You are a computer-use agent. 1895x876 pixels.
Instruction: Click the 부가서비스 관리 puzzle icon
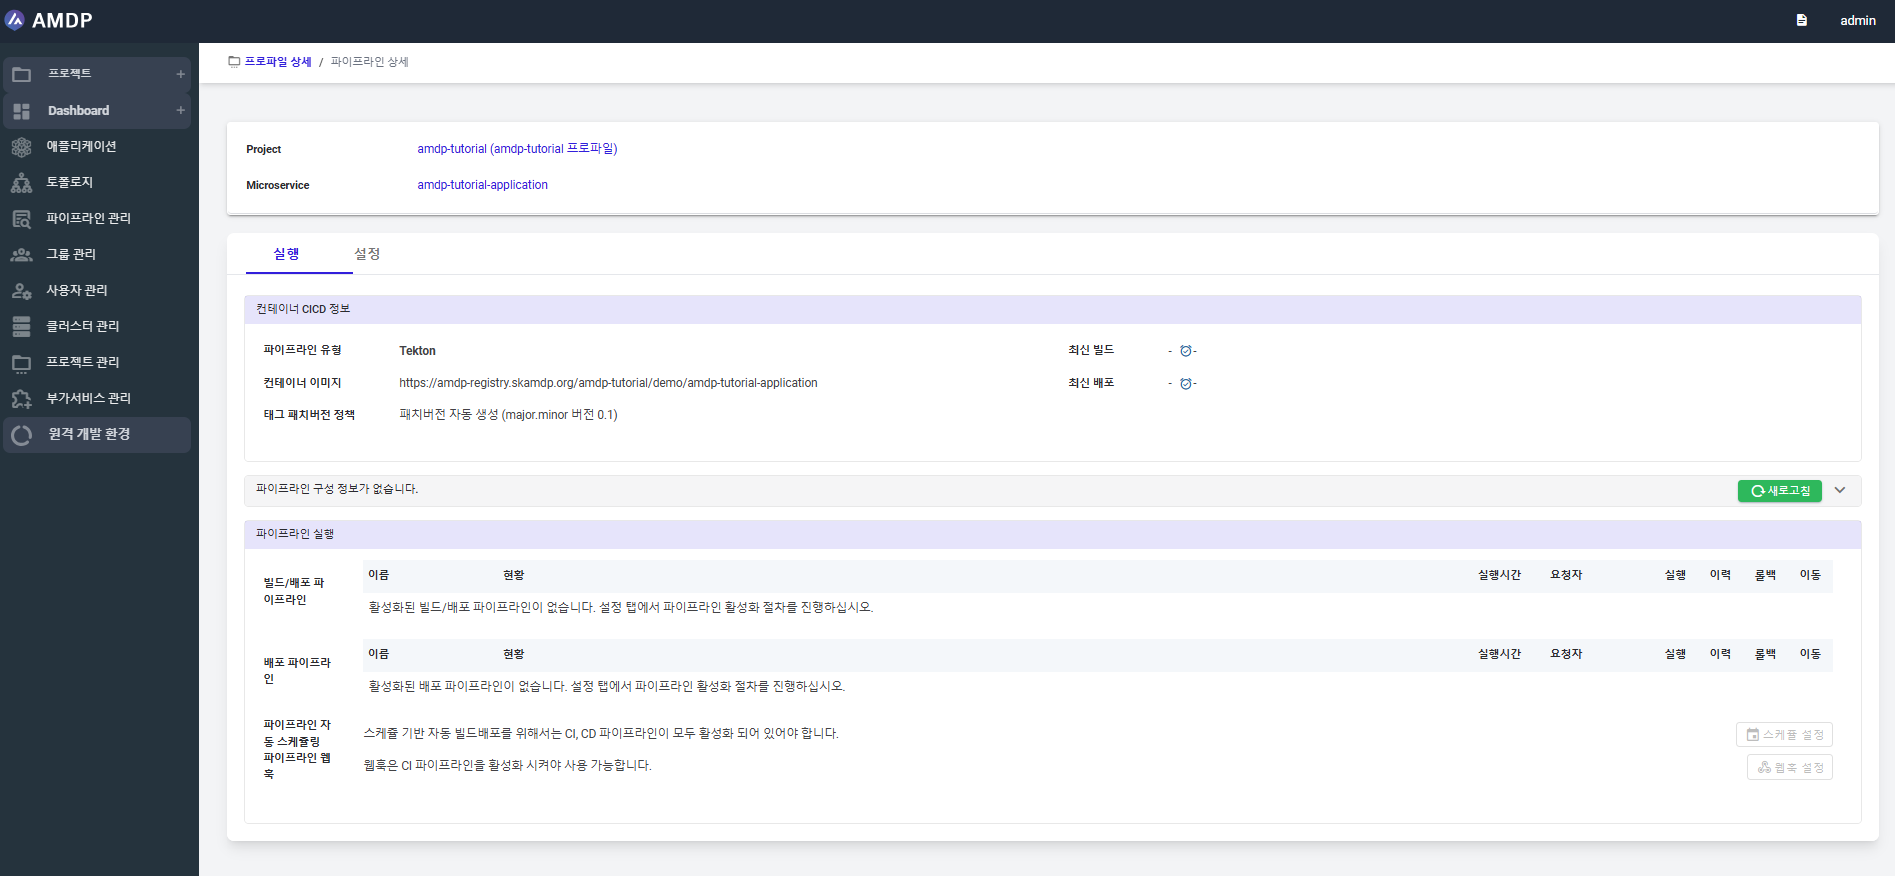pos(21,398)
